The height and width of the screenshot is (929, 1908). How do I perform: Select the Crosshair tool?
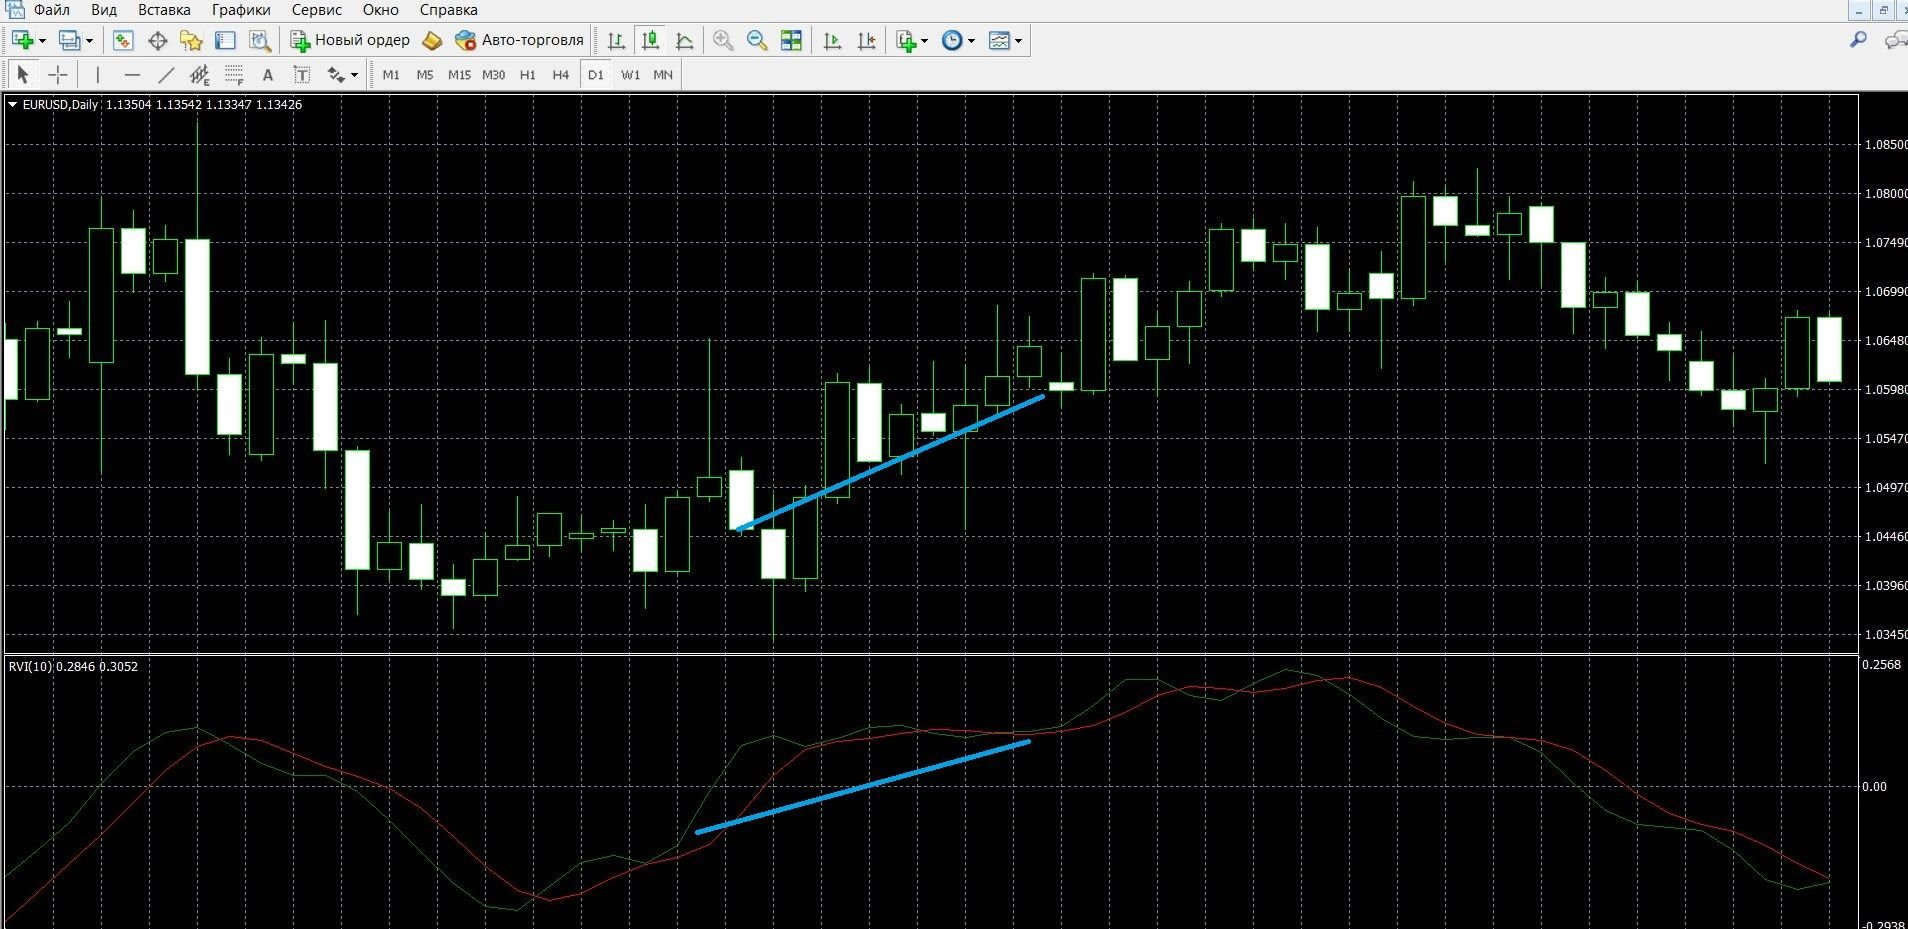(58, 75)
